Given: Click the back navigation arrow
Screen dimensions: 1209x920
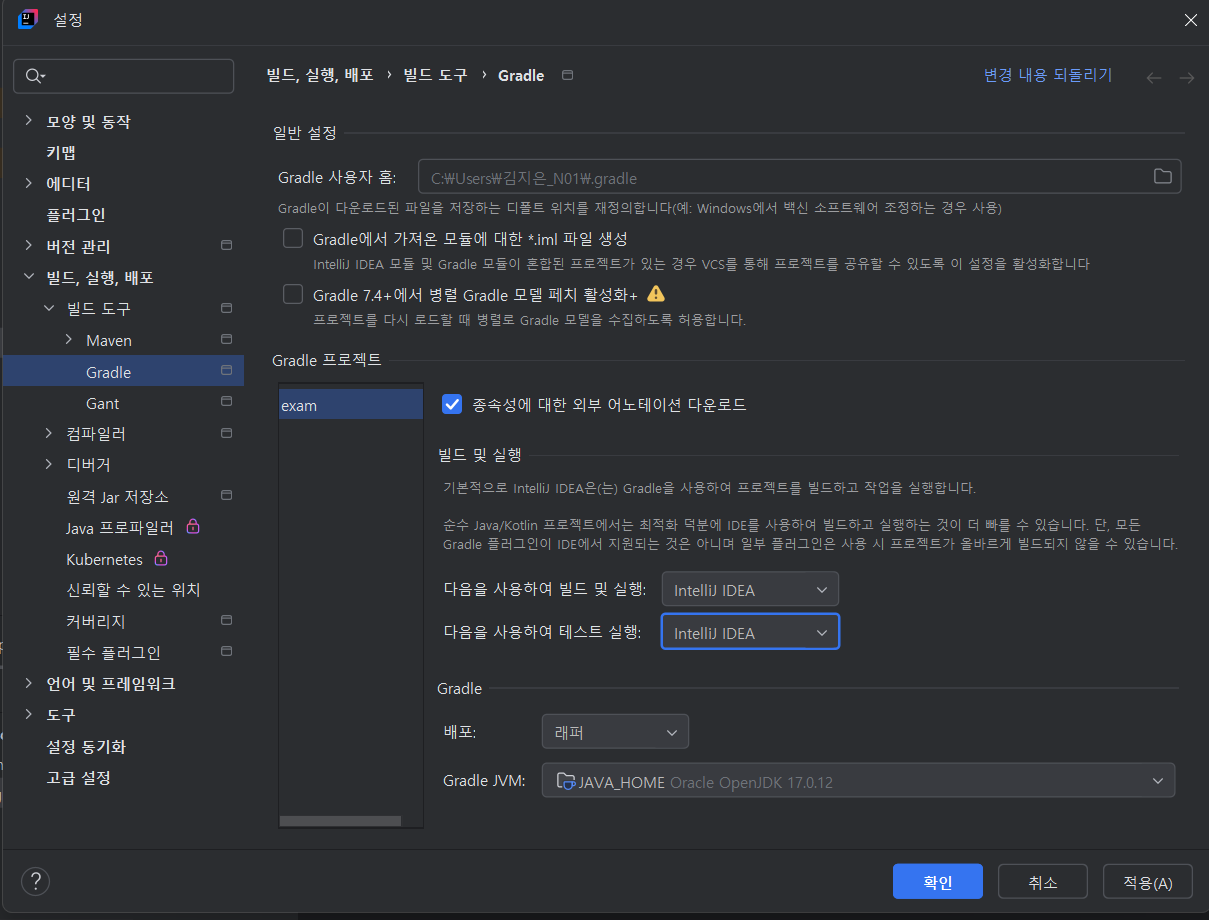Looking at the screenshot, I should (1154, 77).
